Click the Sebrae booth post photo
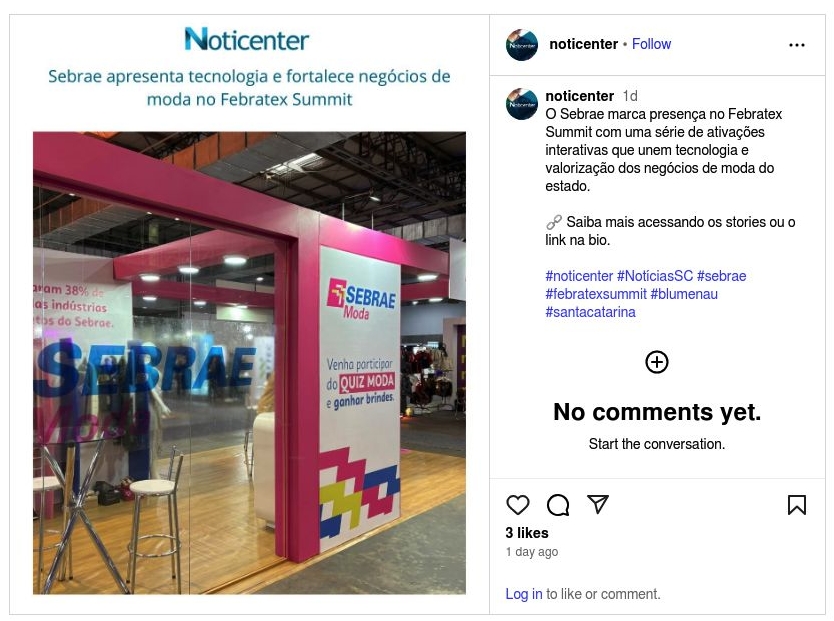834x621 pixels. (249, 363)
